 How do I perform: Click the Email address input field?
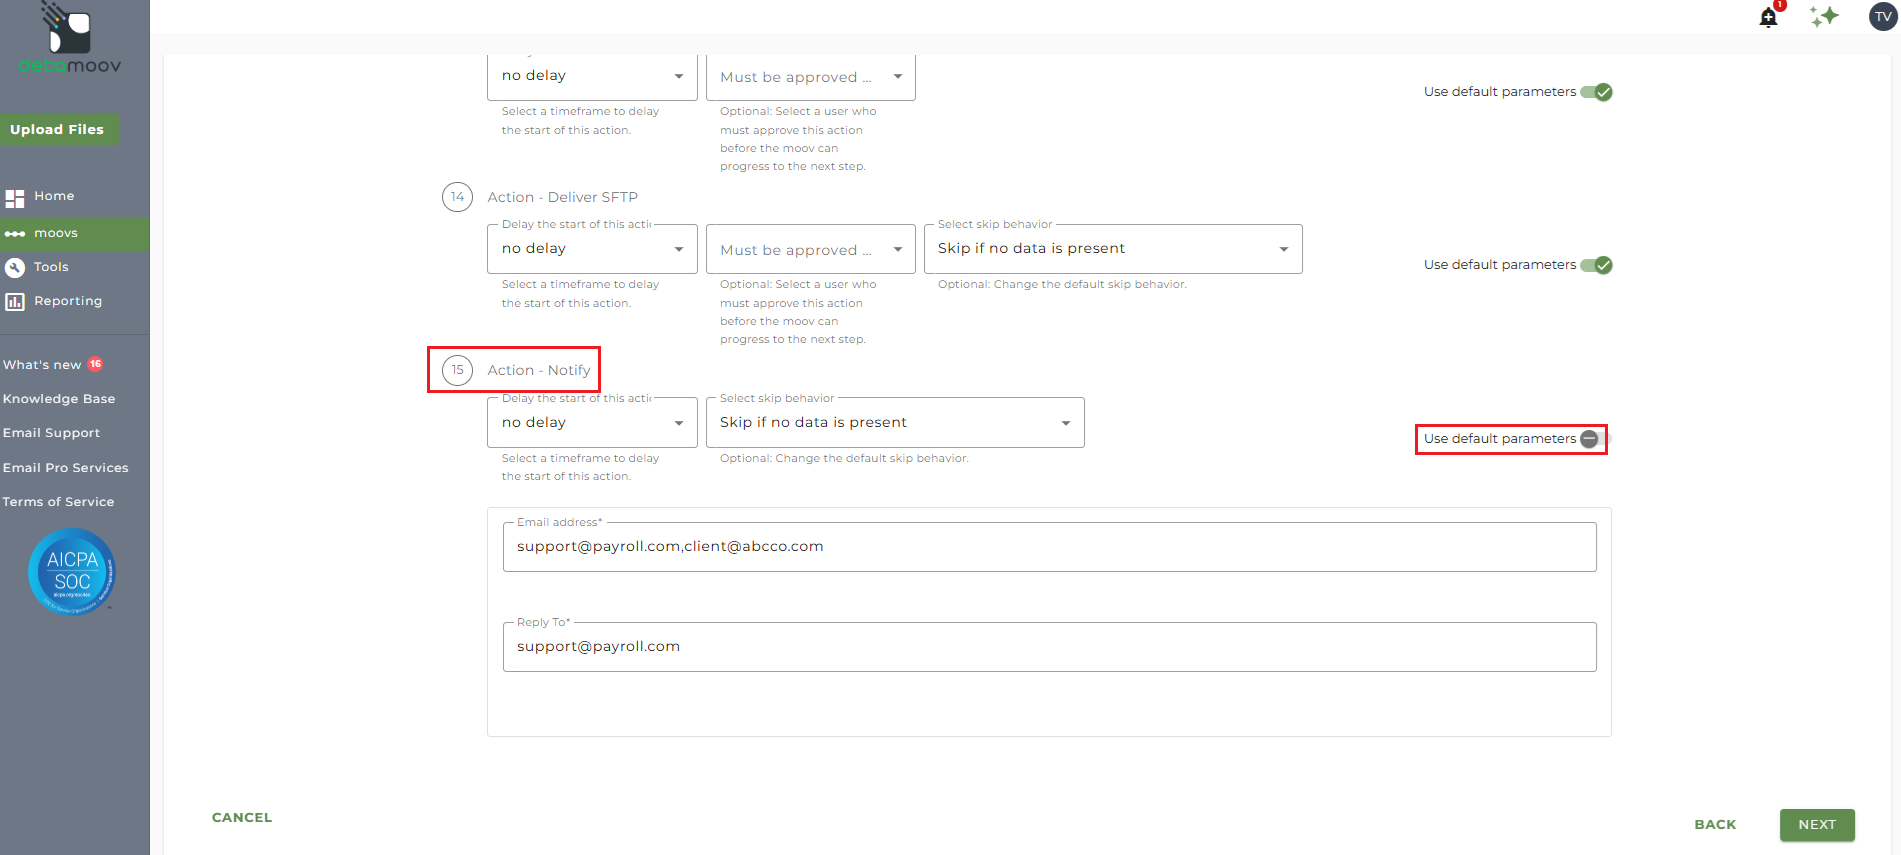[1049, 547]
